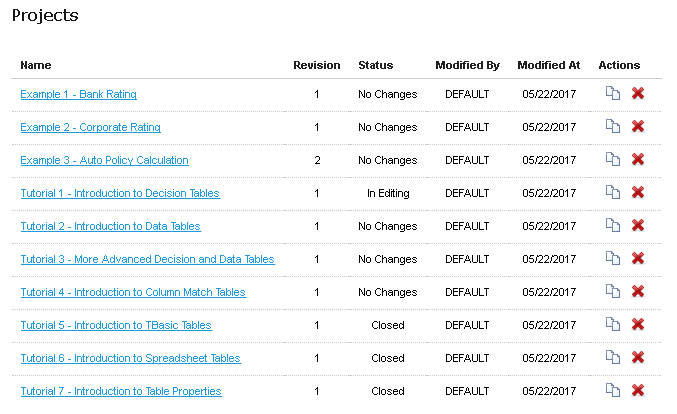This screenshot has width=677, height=414.
Task: Click the Modified At column header
Action: [x=548, y=65]
